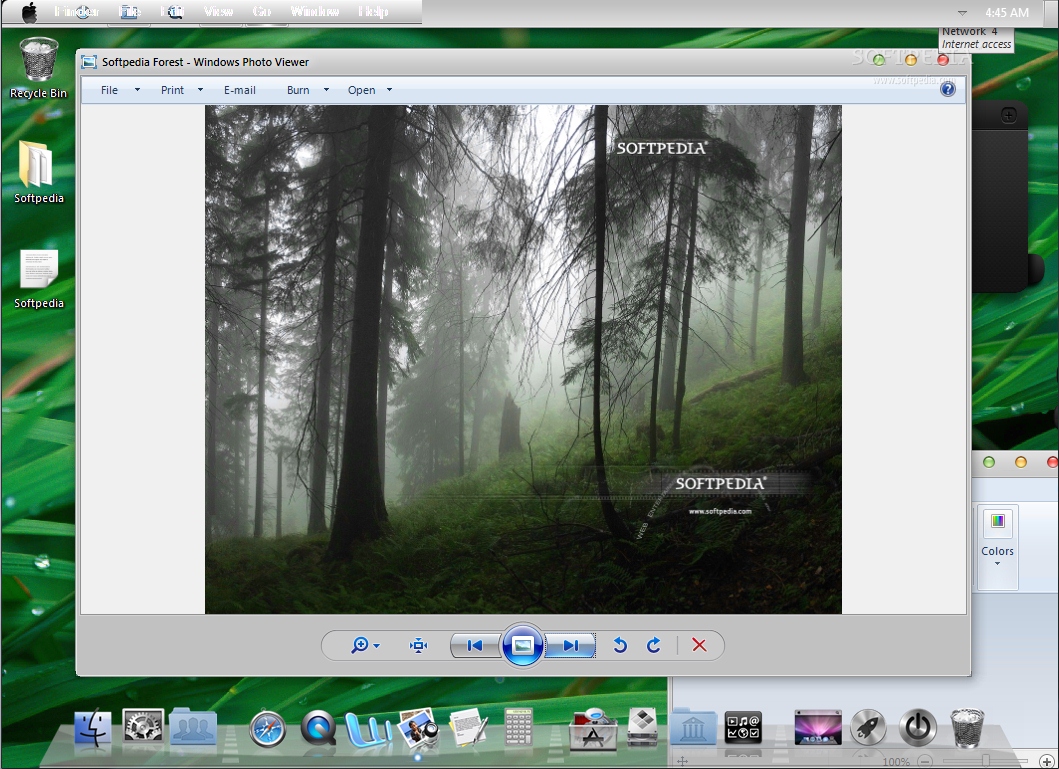Click the E-mail toolbar button
The height and width of the screenshot is (769, 1059).
(240, 90)
